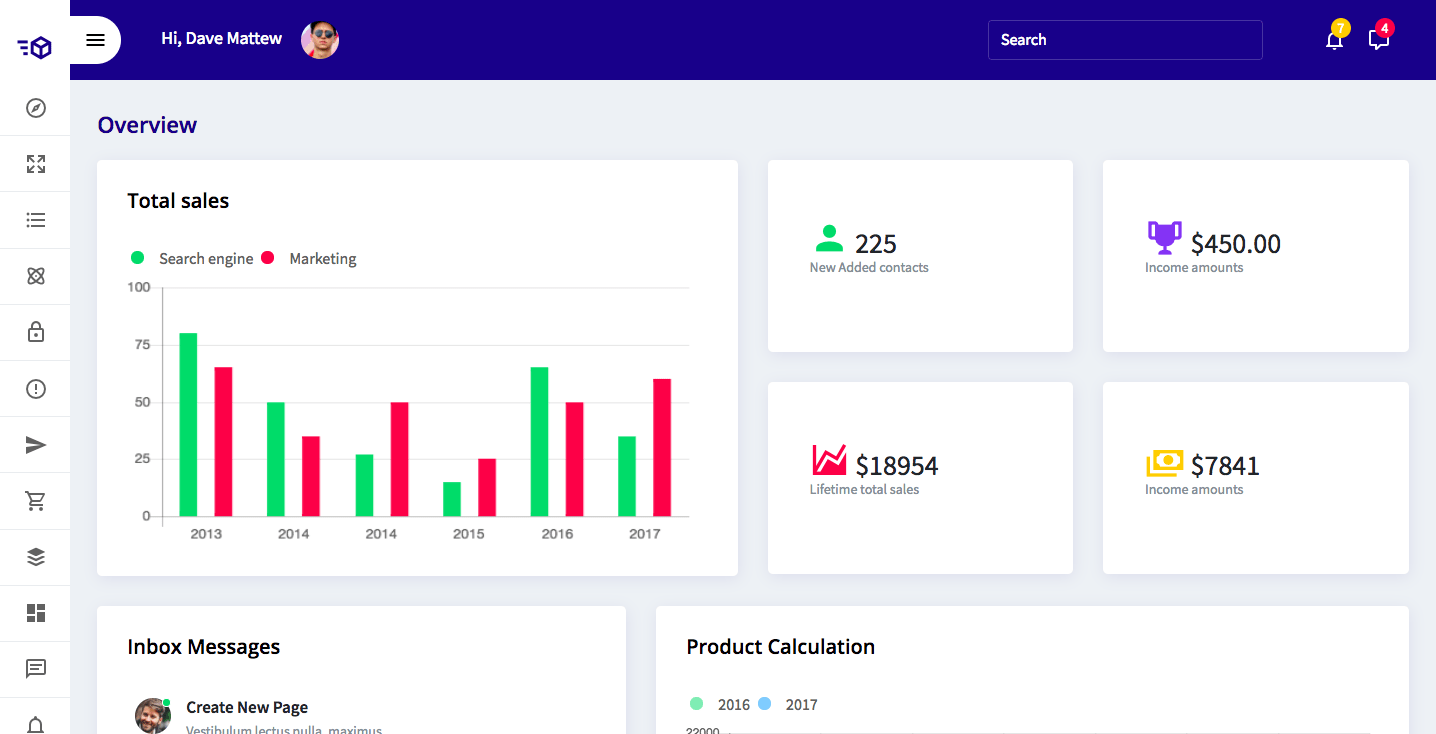Image resolution: width=1436 pixels, height=734 pixels.
Task: Open the shopping cart icon in sidebar
Action: point(35,500)
